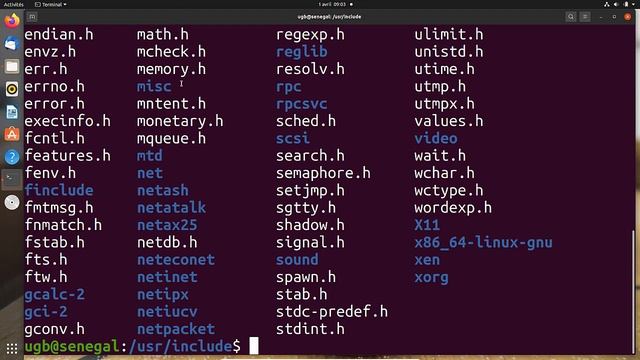640x360 pixels.
Task: Click the battery icon in the top bar
Action: click(626, 4)
